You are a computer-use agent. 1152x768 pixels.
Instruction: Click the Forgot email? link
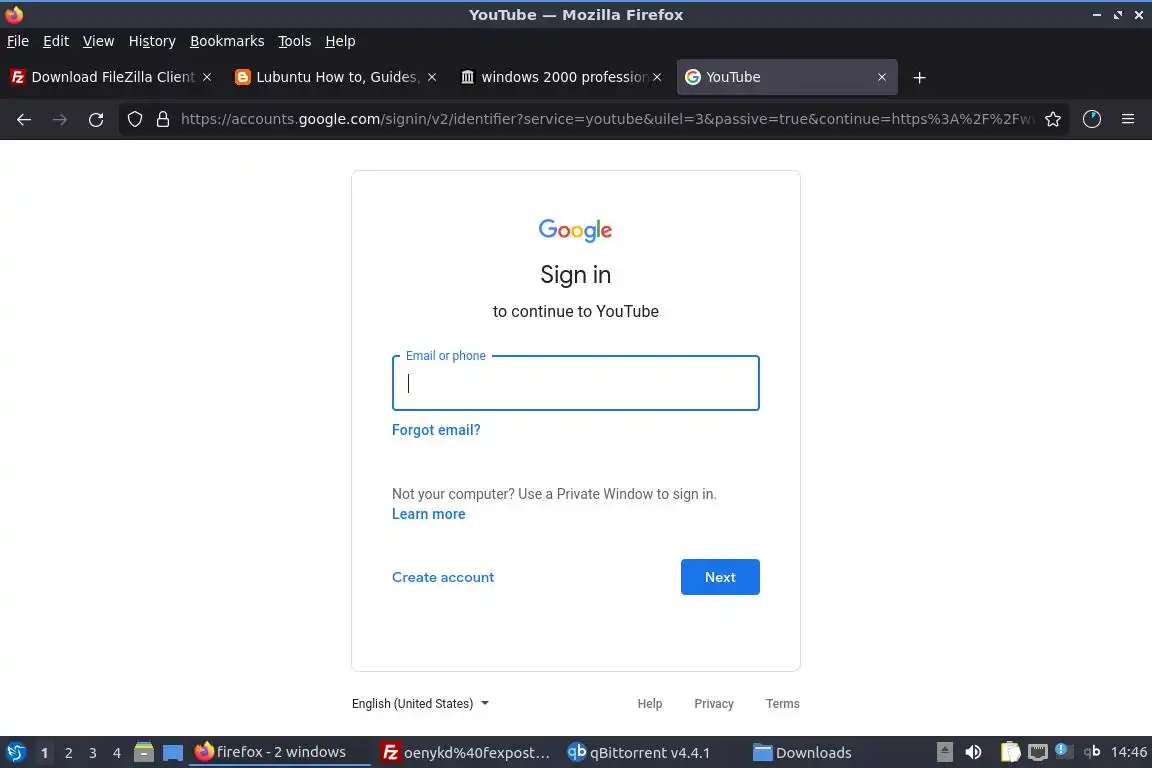click(x=436, y=430)
